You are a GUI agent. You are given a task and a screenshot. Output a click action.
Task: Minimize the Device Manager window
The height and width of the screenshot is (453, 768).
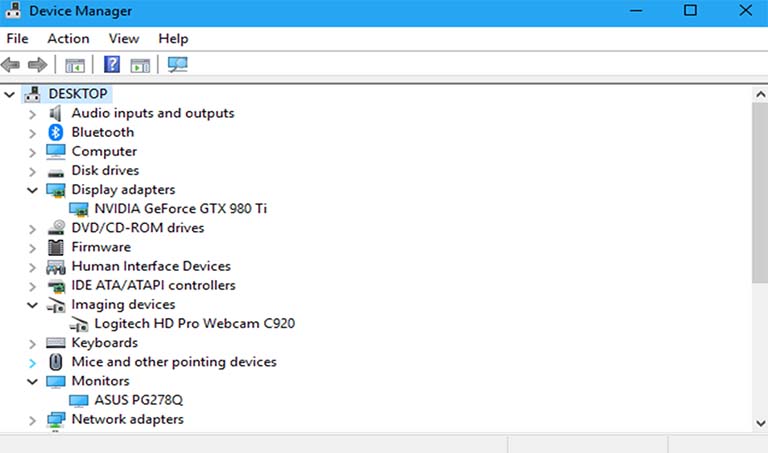click(636, 10)
